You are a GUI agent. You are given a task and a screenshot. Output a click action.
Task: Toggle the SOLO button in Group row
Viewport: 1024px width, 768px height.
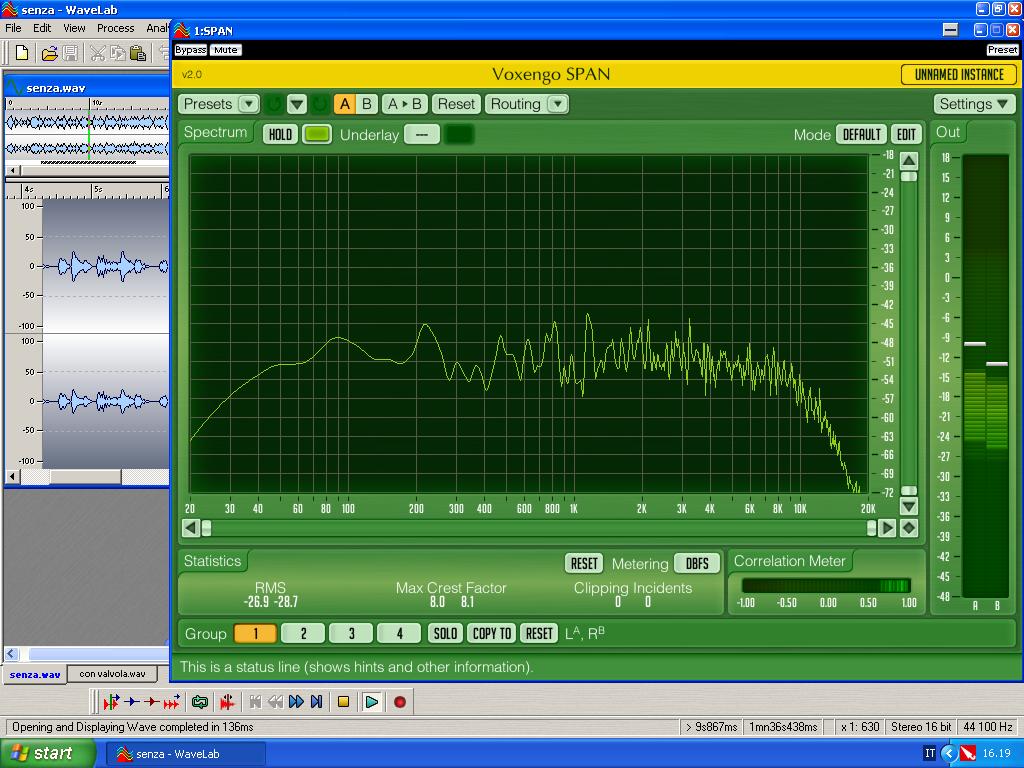[445, 633]
